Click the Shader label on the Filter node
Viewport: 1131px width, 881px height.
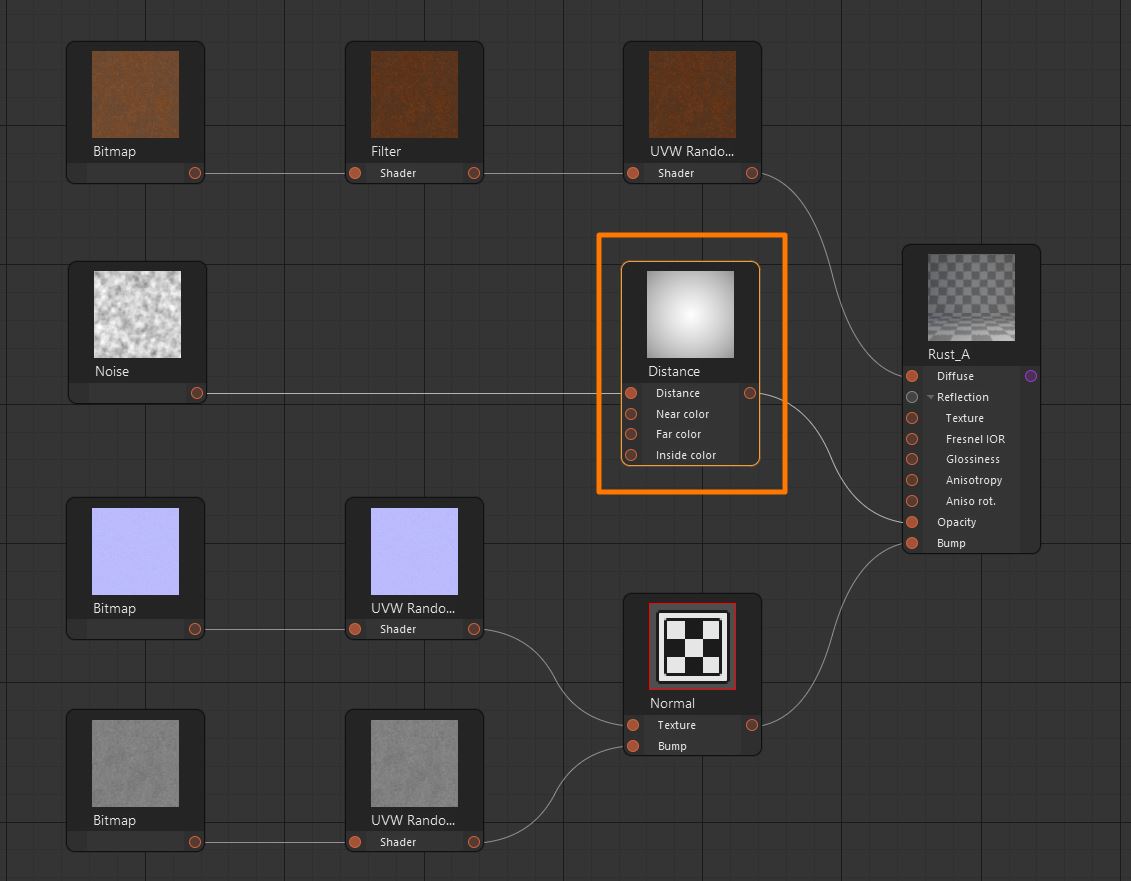(x=398, y=173)
